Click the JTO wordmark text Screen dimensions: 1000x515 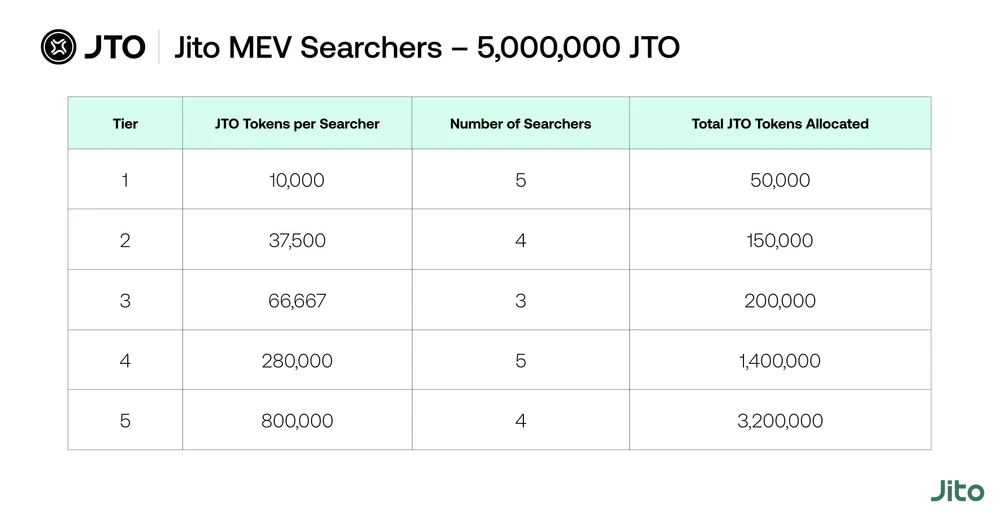(115, 47)
